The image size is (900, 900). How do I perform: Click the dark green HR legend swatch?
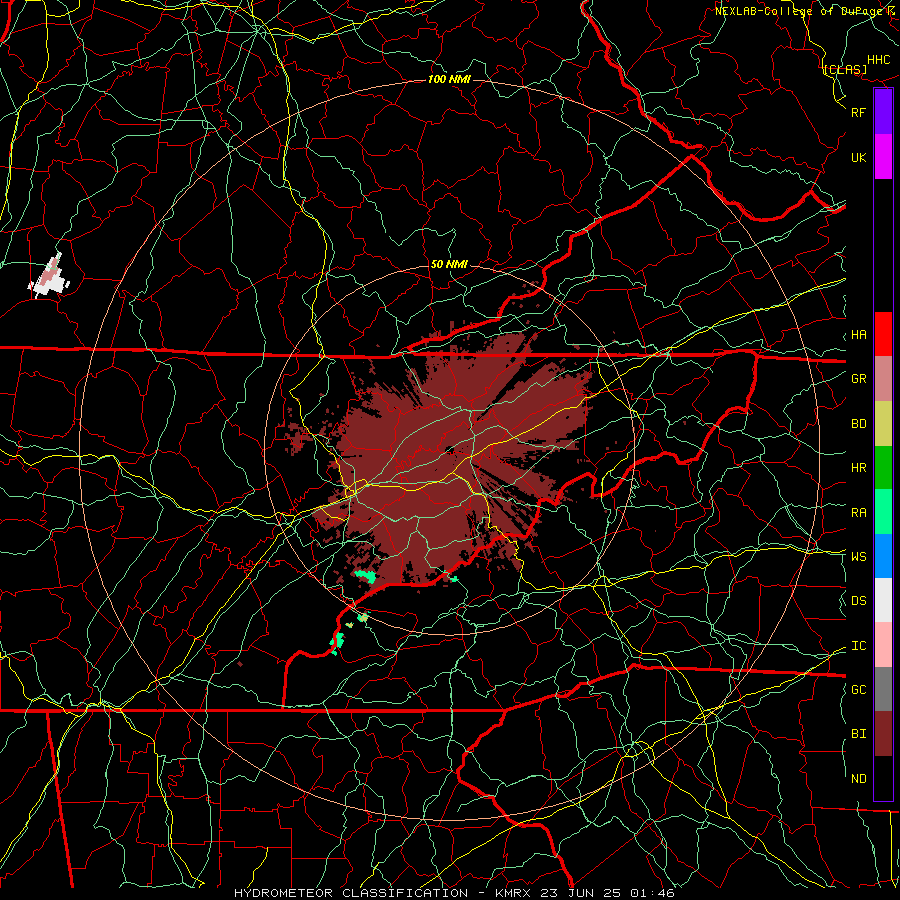[x=883, y=467]
